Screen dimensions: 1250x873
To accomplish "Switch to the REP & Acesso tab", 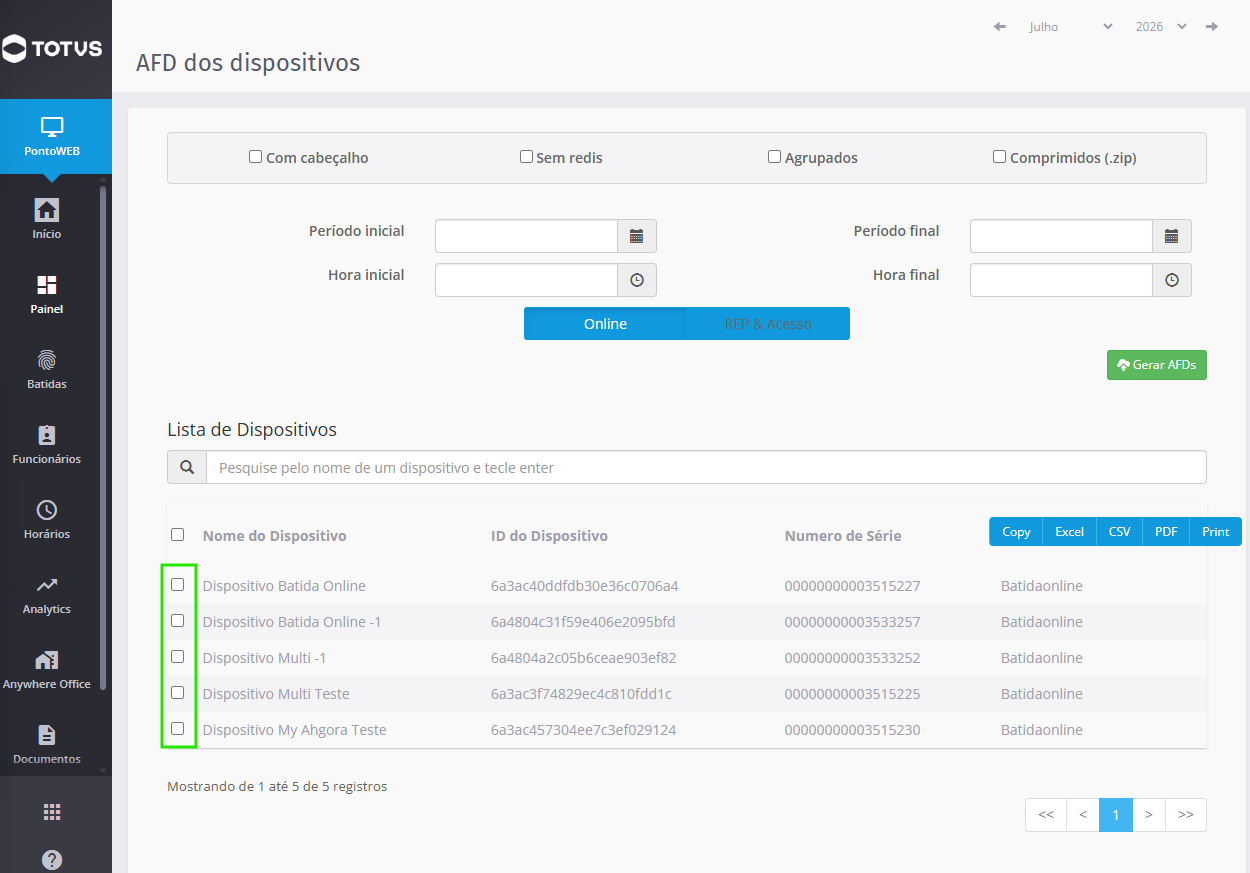I will pyautogui.click(x=768, y=324).
